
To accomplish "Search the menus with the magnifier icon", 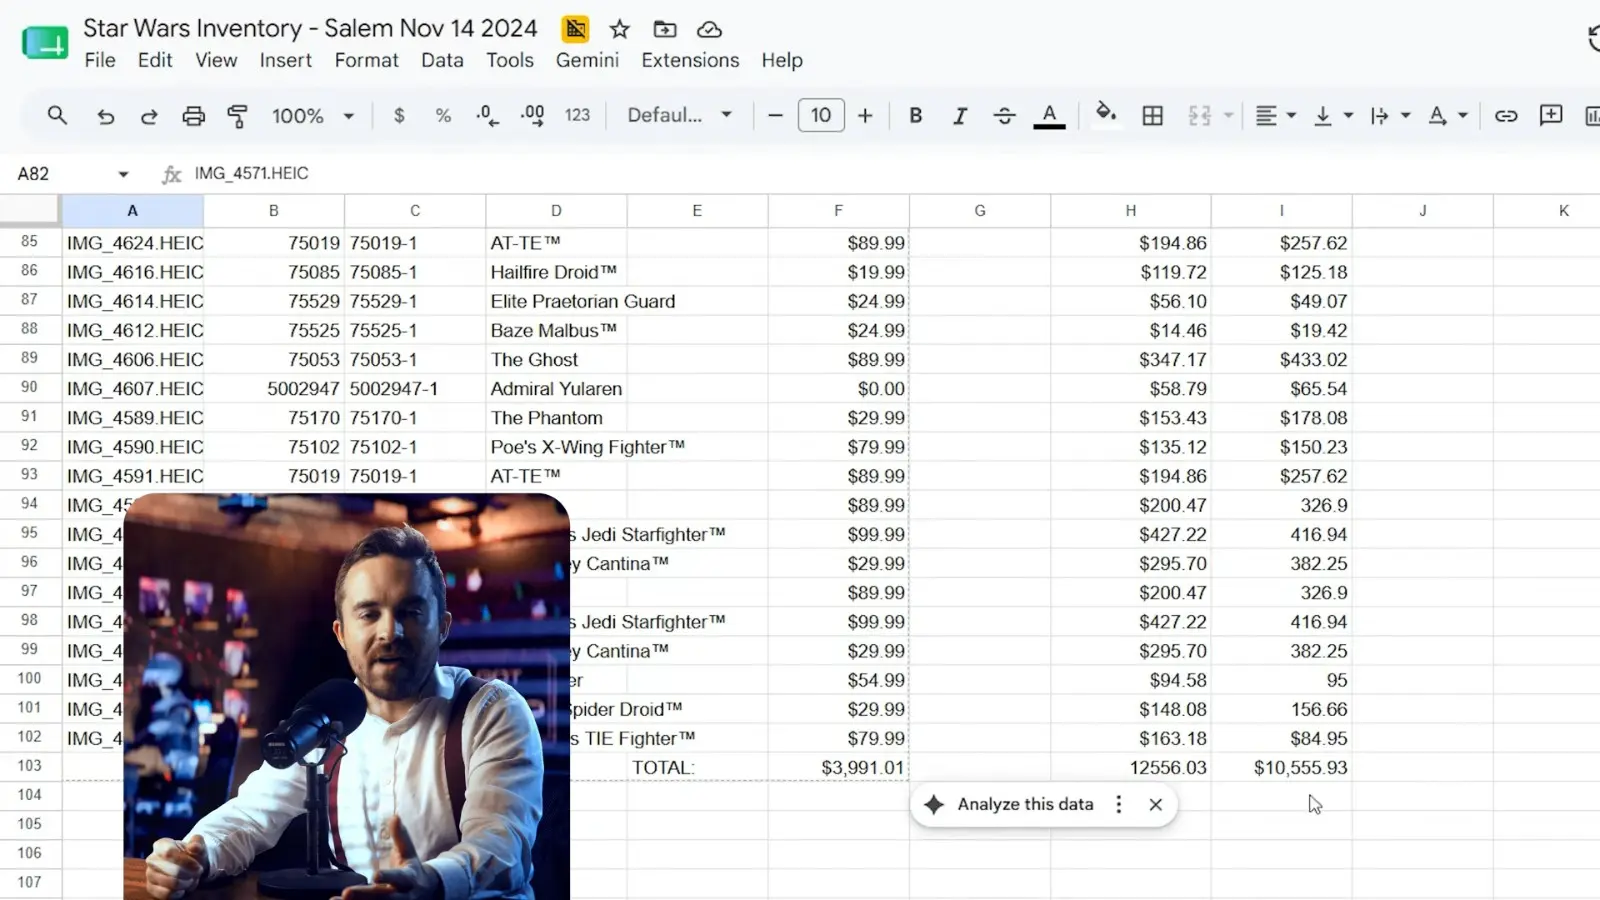I will [x=57, y=115].
